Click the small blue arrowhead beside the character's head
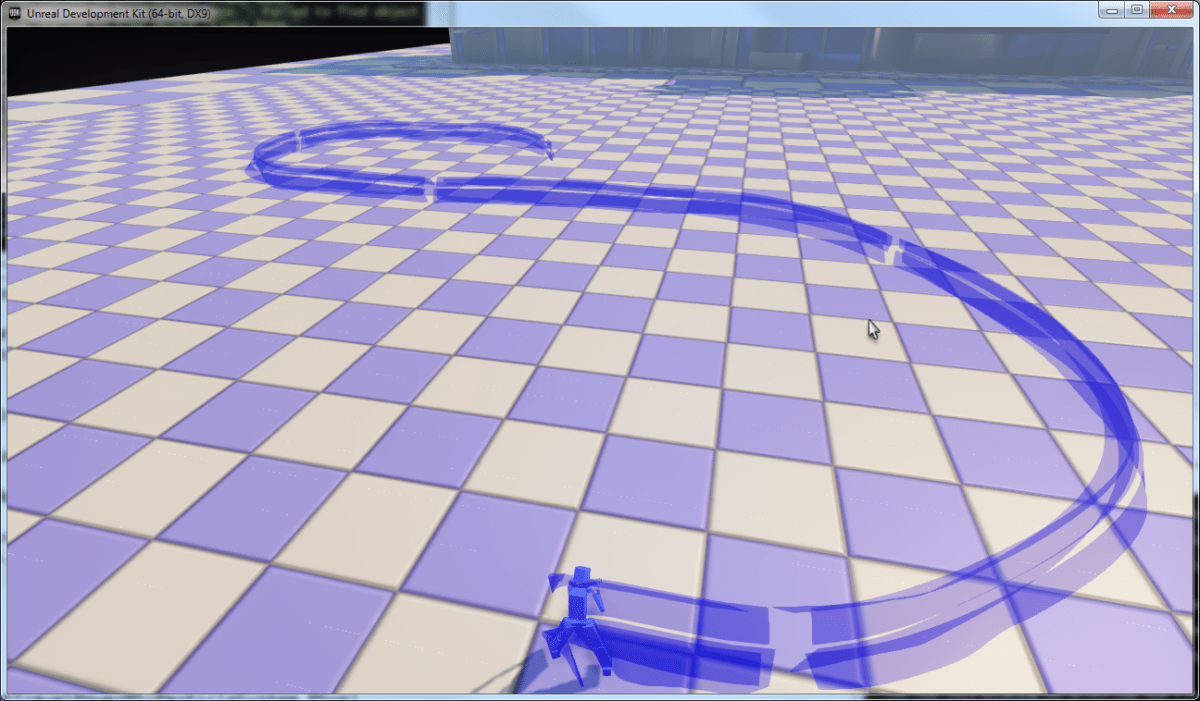1200x701 pixels. click(555, 580)
